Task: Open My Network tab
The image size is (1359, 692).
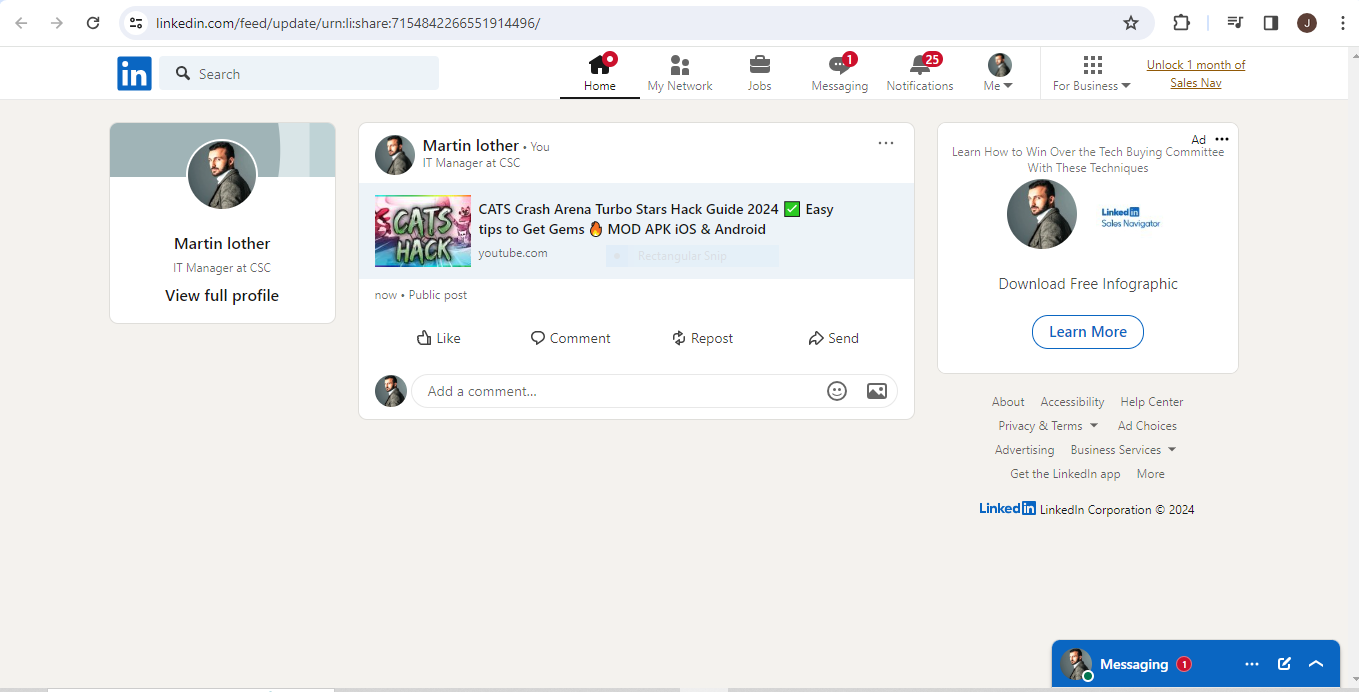Action: [x=680, y=73]
